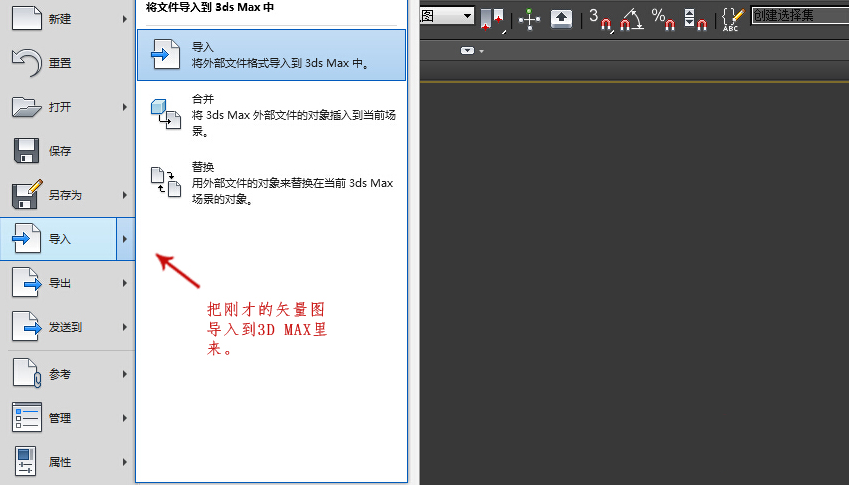Toggle the percent snap tool
Viewport: 849px width, 485px height.
pos(663,19)
